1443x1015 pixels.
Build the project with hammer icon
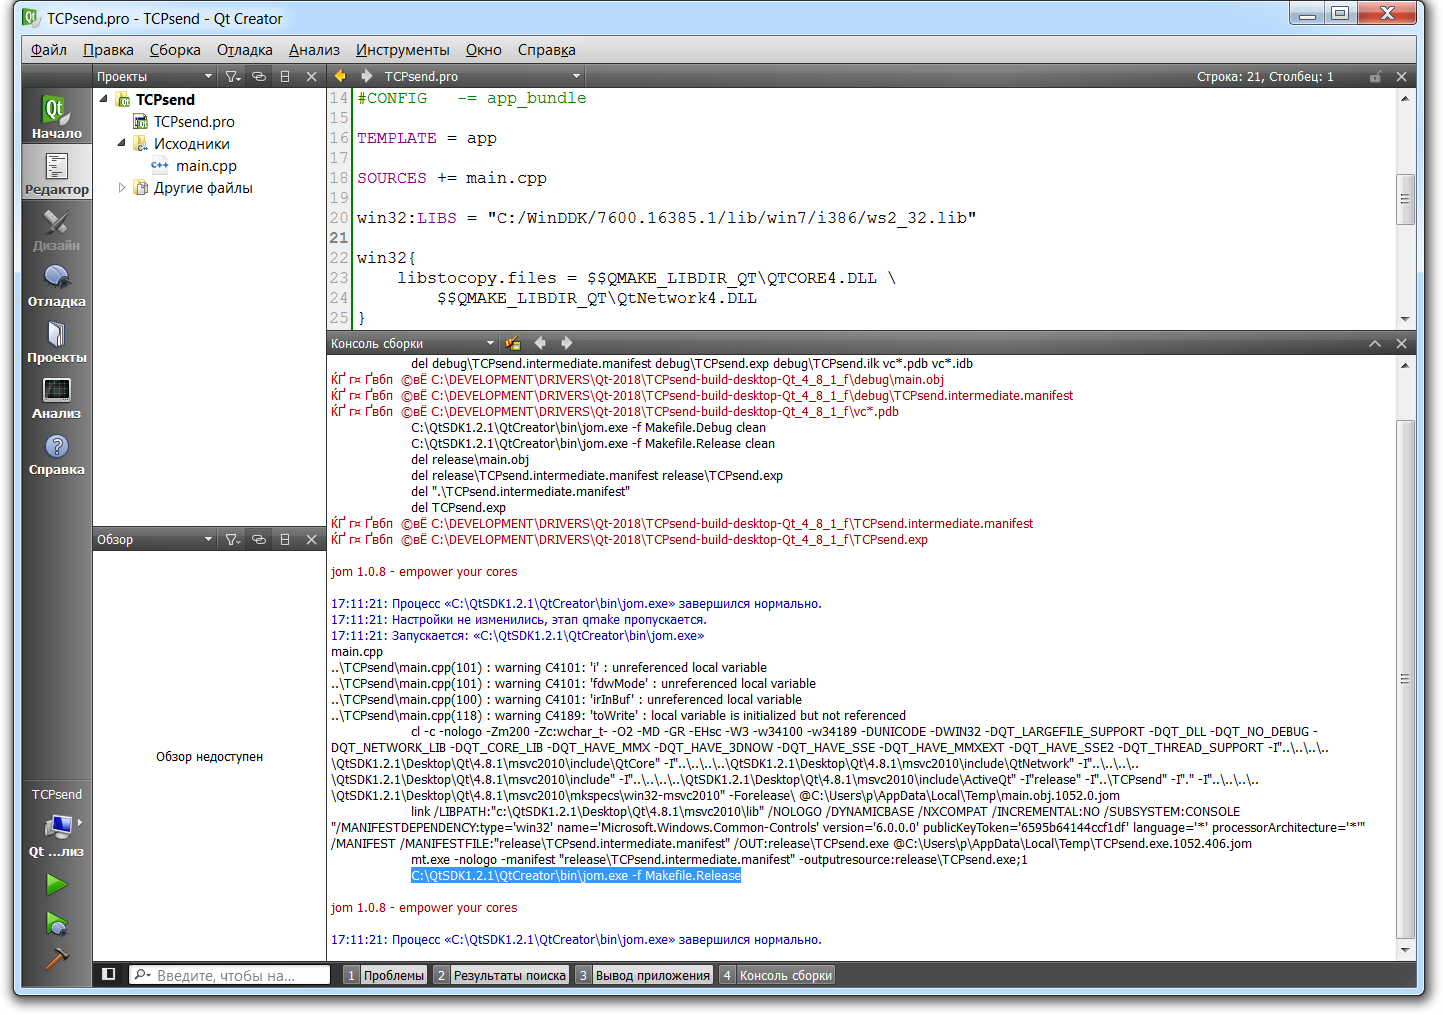pos(57,958)
